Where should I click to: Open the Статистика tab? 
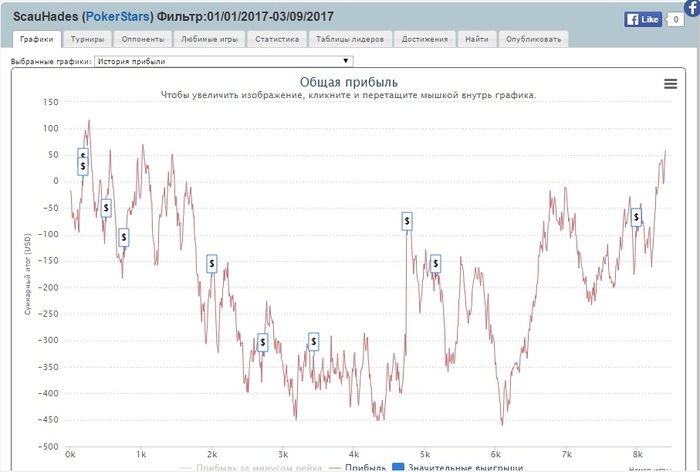coord(277,39)
